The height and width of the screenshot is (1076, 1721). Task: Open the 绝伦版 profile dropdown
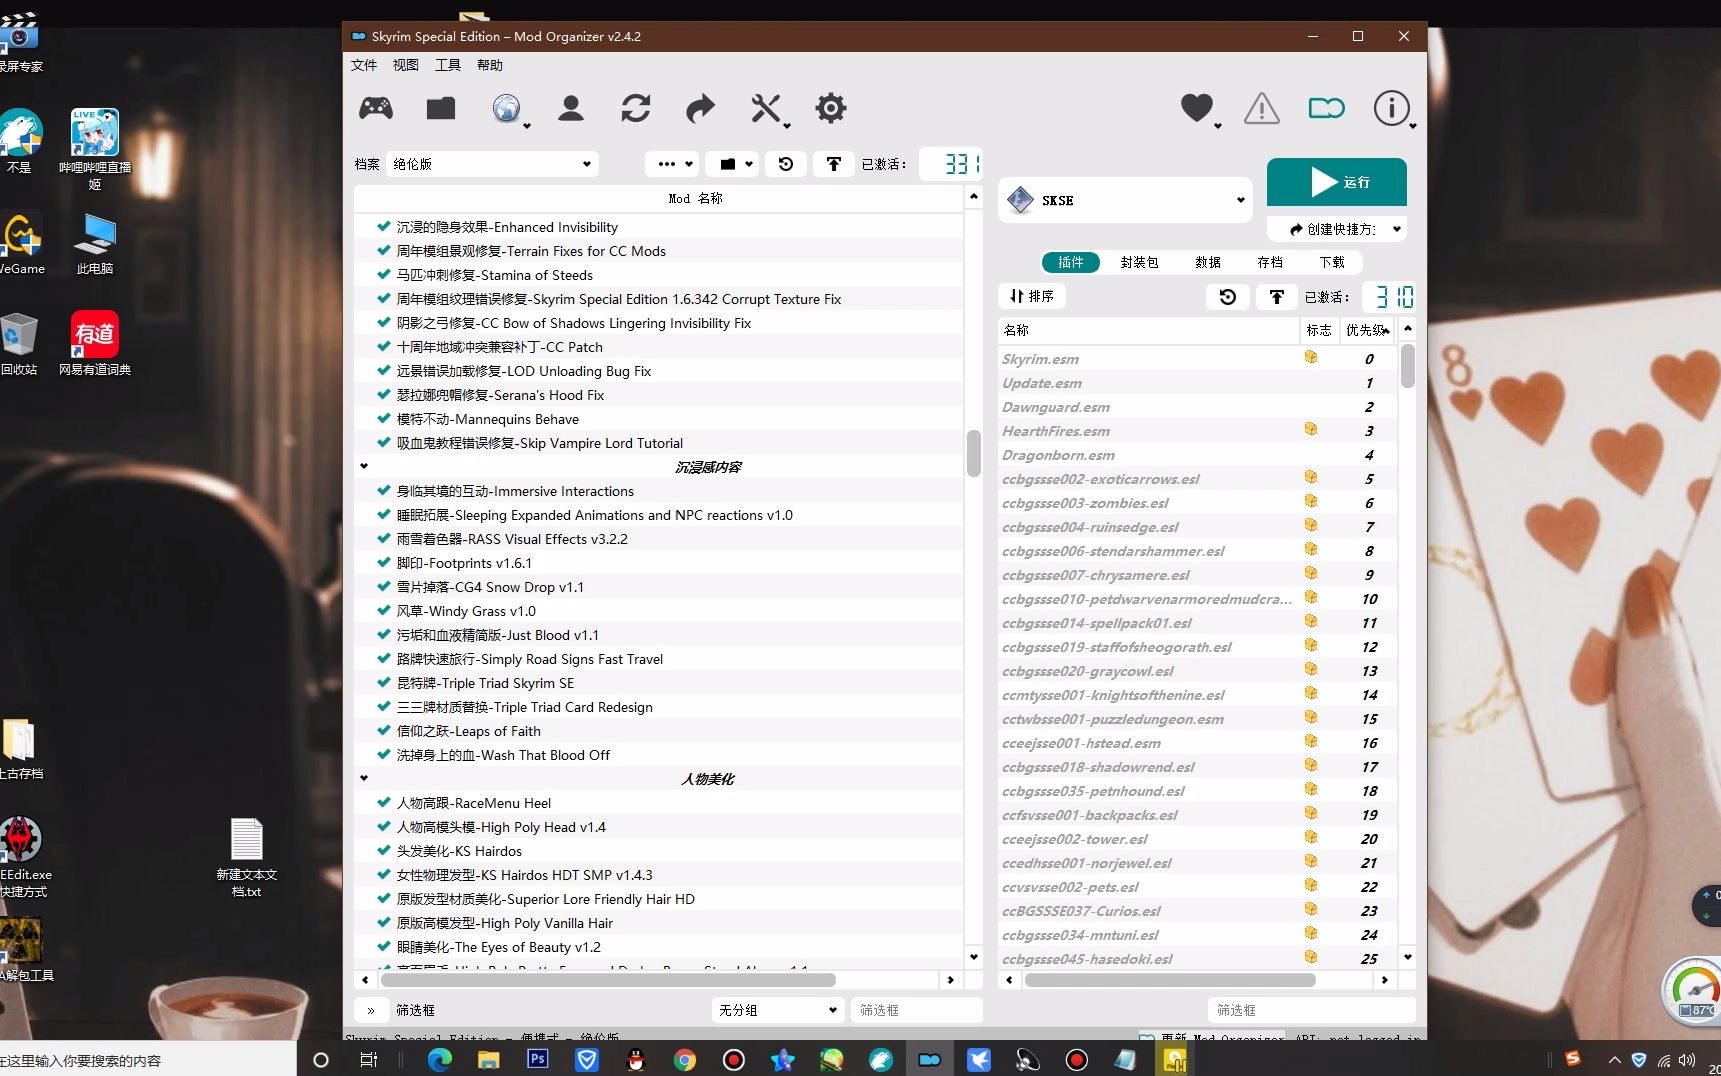pyautogui.click(x=492, y=164)
